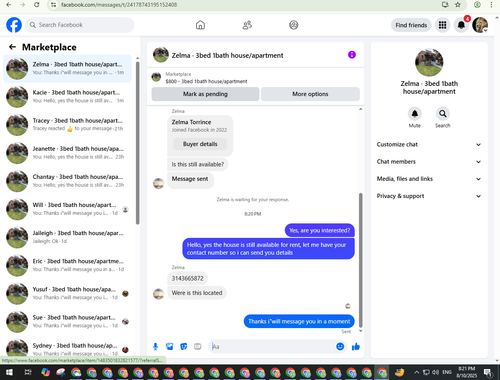Click the taskbar clock showing 8:21 PM

(x=467, y=372)
